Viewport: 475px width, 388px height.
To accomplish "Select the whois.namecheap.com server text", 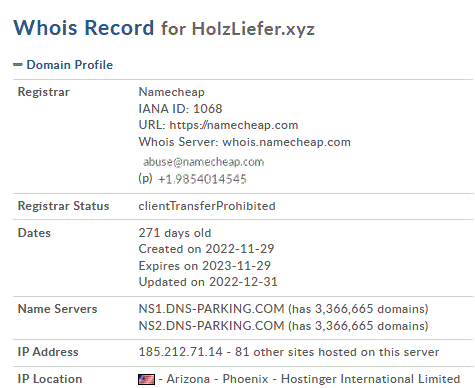I will coord(286,142).
